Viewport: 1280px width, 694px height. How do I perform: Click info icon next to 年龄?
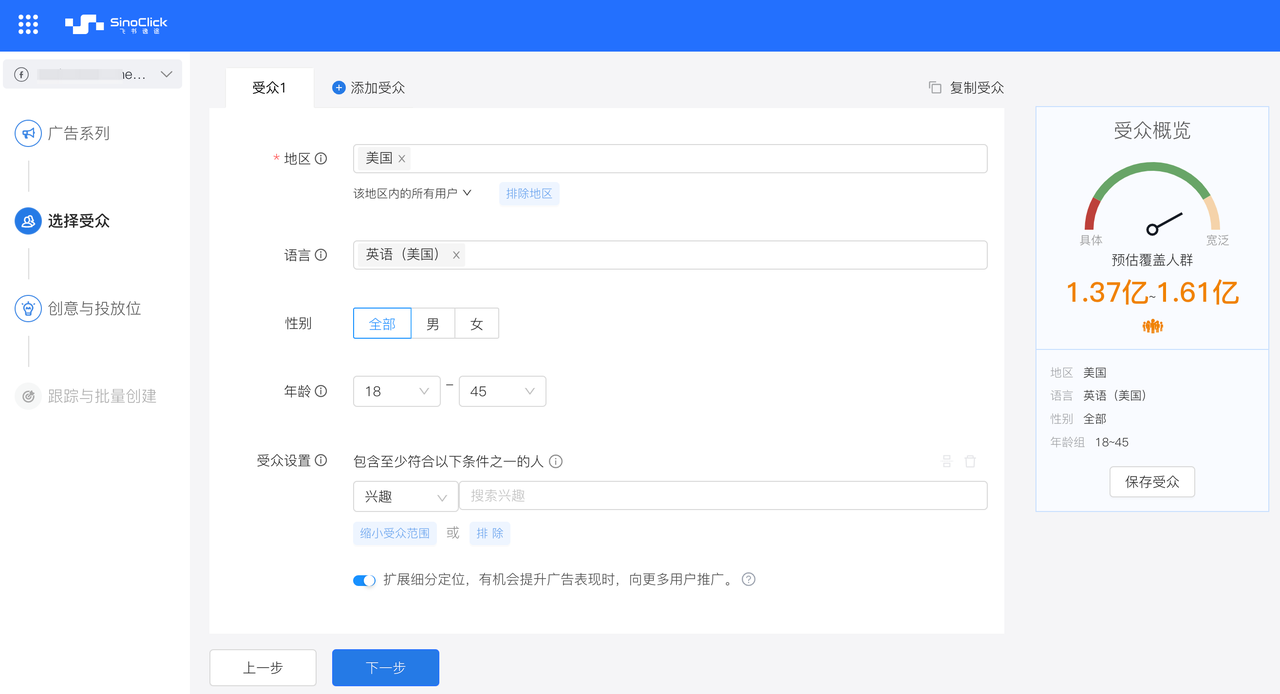point(321,391)
